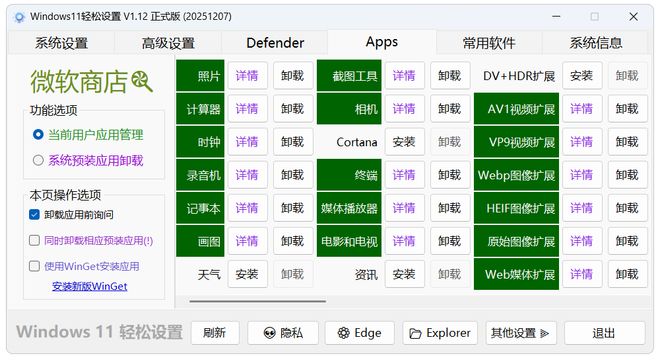Viewport: 660px width, 360px height.
Task: View 详情 for 原始图像扩展
Action: pyautogui.click(x=582, y=241)
